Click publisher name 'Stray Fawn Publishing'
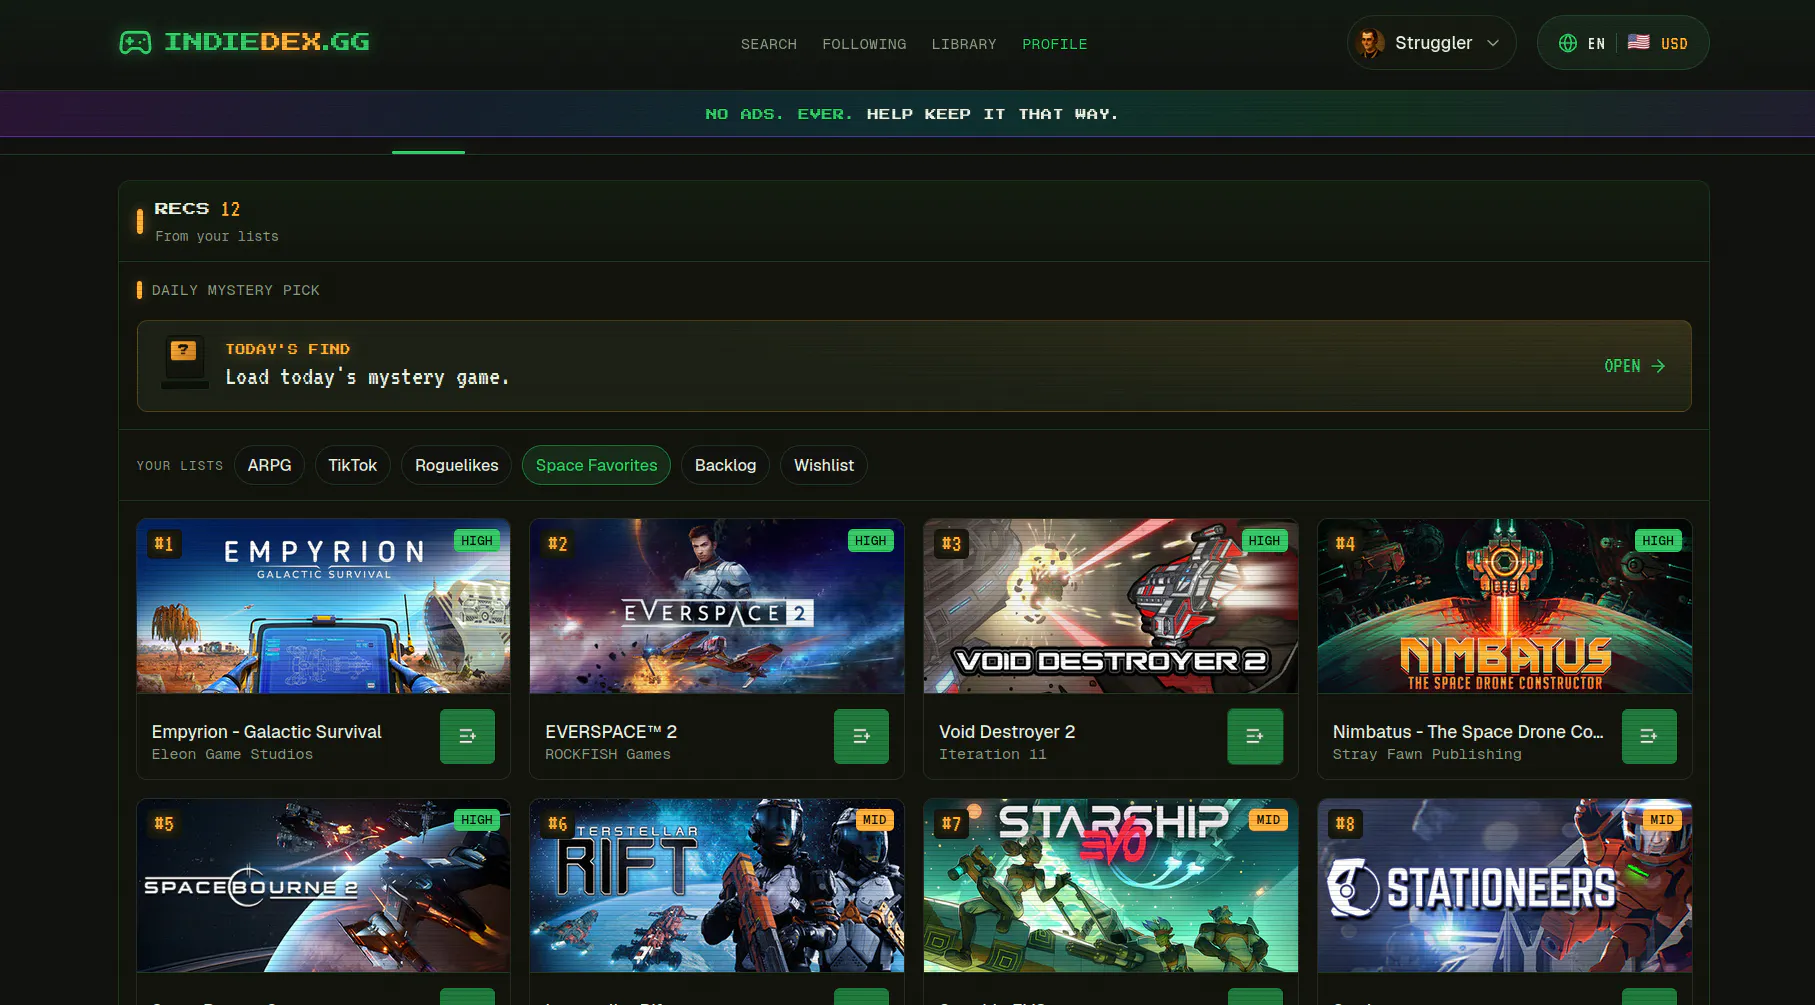Screen dimensions: 1815x1005 click(x=1427, y=755)
